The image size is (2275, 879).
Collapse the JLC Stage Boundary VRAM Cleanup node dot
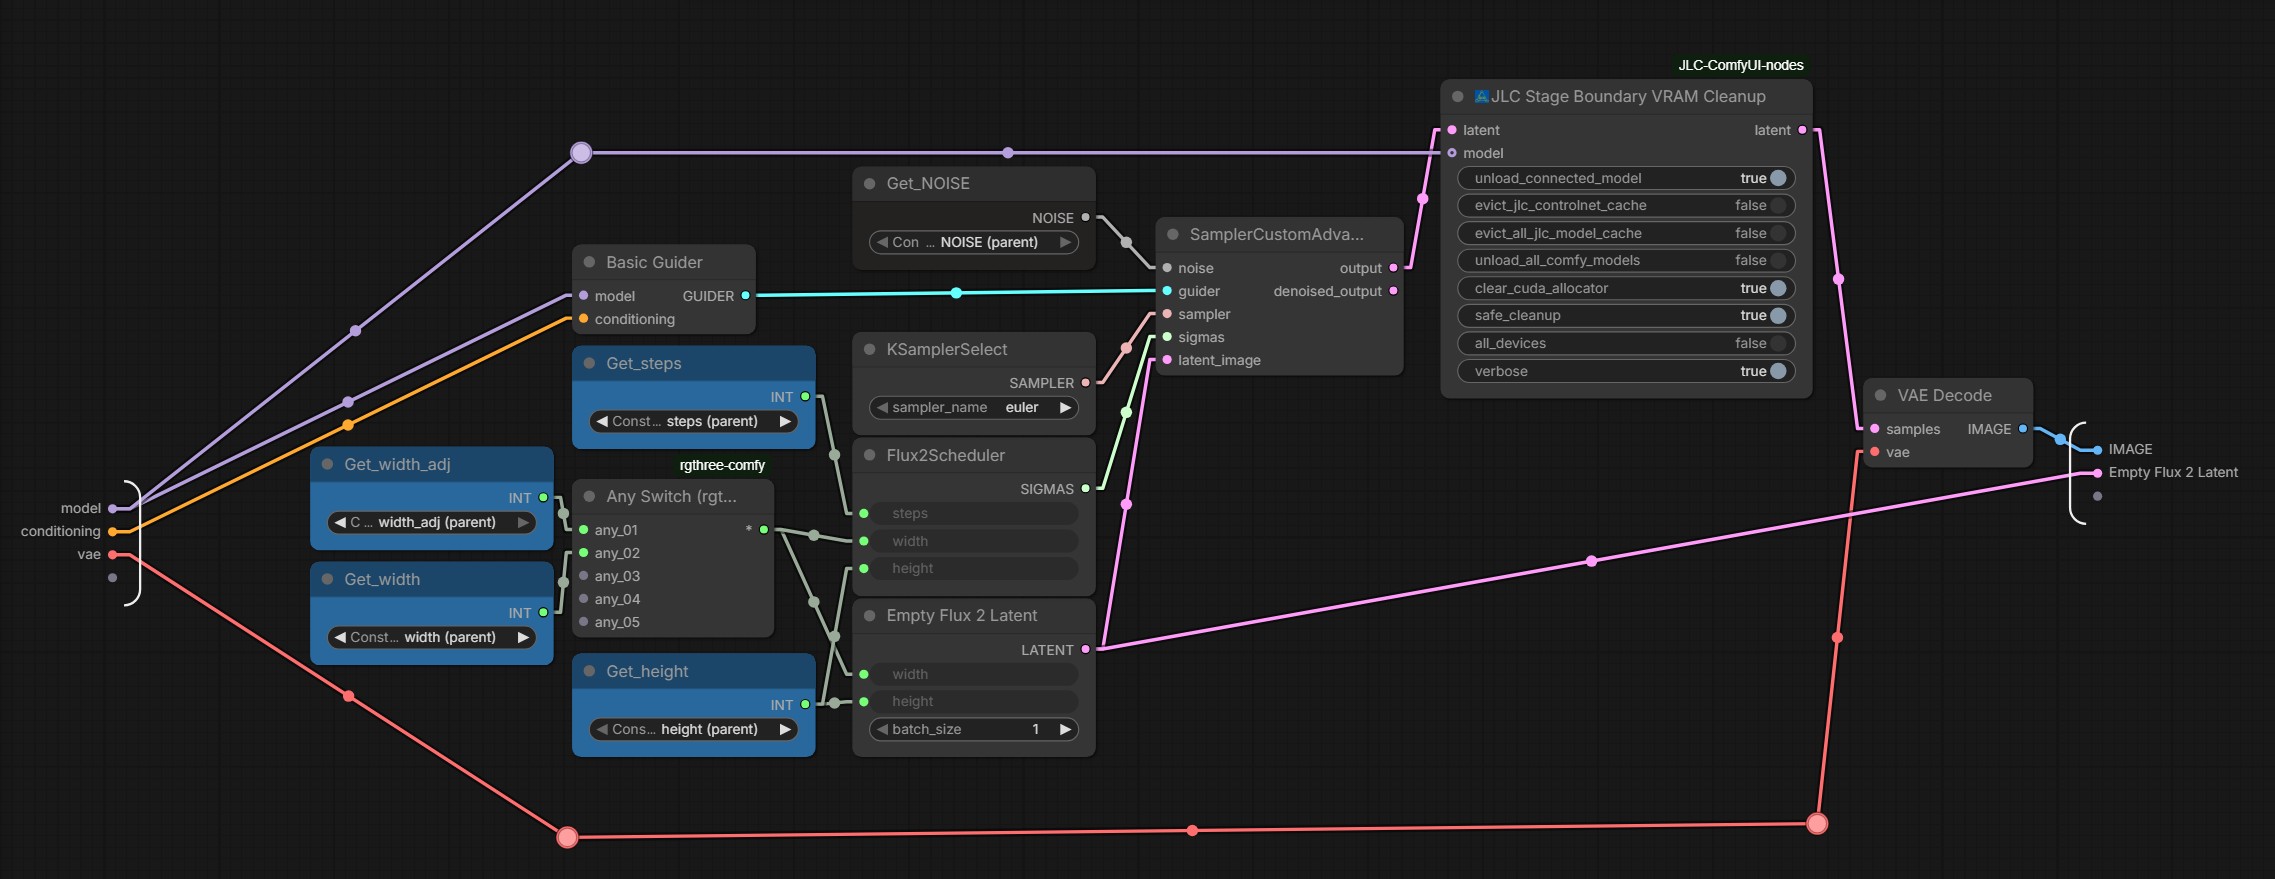1457,96
